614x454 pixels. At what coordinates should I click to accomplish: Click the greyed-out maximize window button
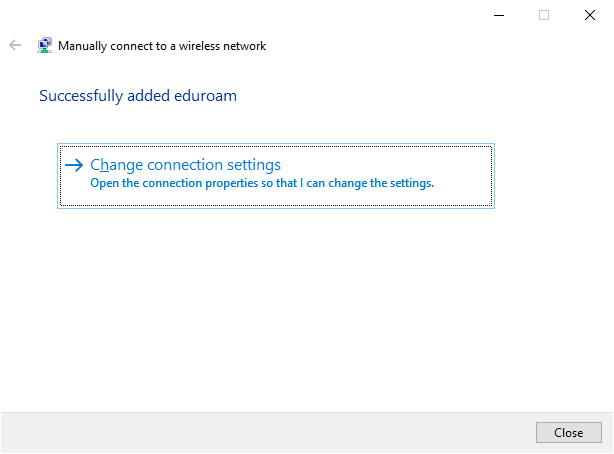544,15
